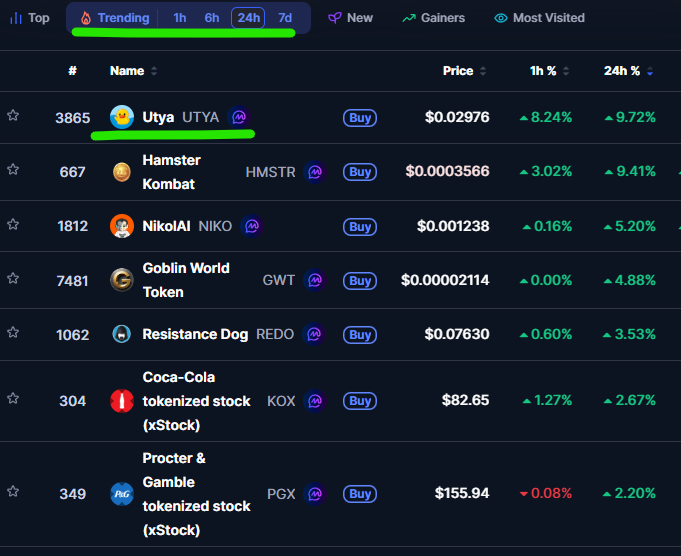Click Buy for NikolAI

pyautogui.click(x=360, y=227)
